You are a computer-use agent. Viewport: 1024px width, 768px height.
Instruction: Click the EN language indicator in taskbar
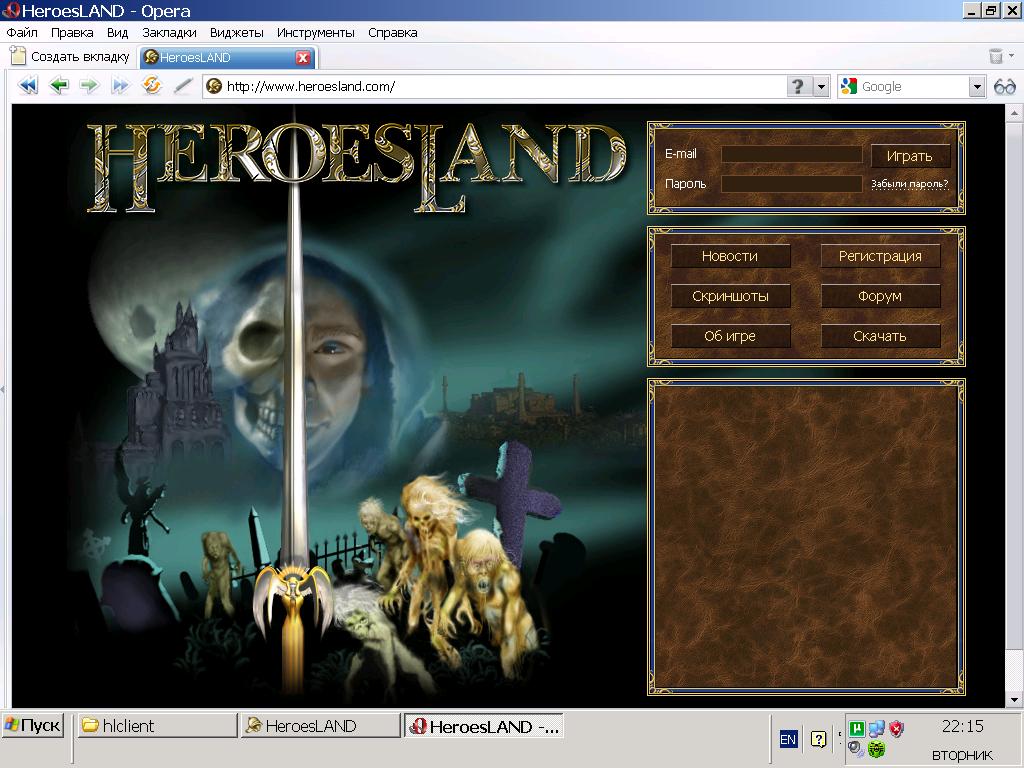click(x=788, y=739)
